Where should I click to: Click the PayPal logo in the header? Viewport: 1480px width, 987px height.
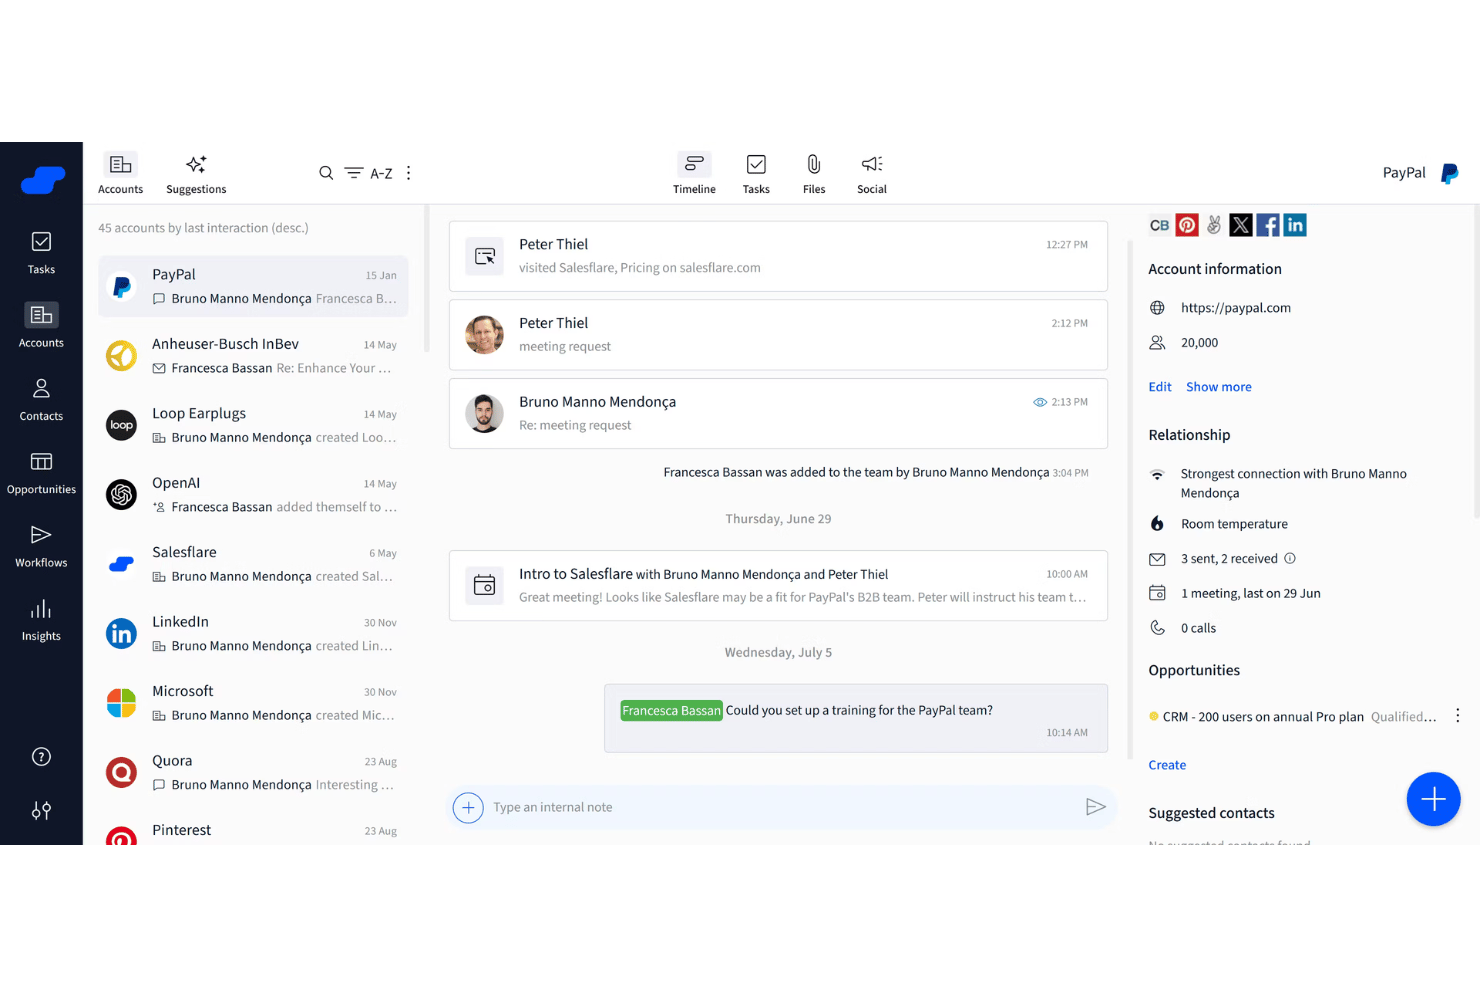click(1449, 174)
